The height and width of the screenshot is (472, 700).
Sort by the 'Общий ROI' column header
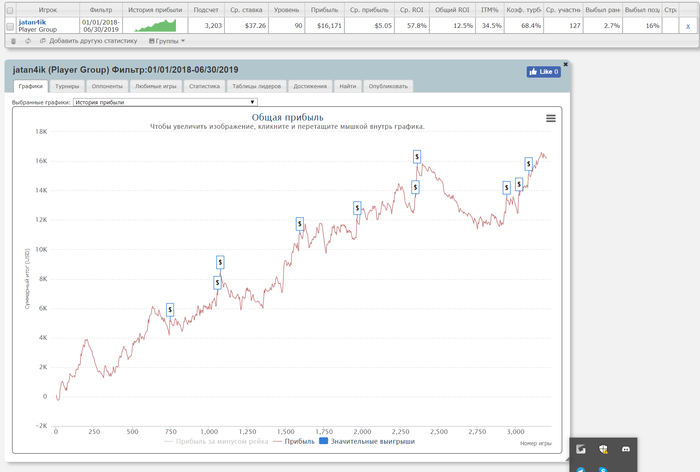(452, 10)
